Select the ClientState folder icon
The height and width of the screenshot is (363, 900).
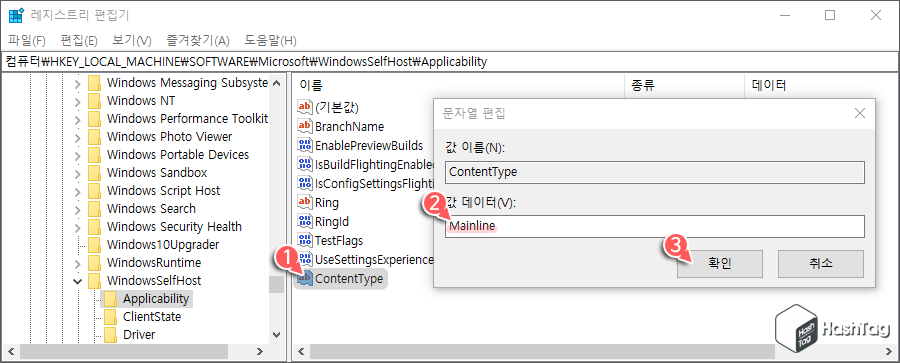(x=111, y=317)
